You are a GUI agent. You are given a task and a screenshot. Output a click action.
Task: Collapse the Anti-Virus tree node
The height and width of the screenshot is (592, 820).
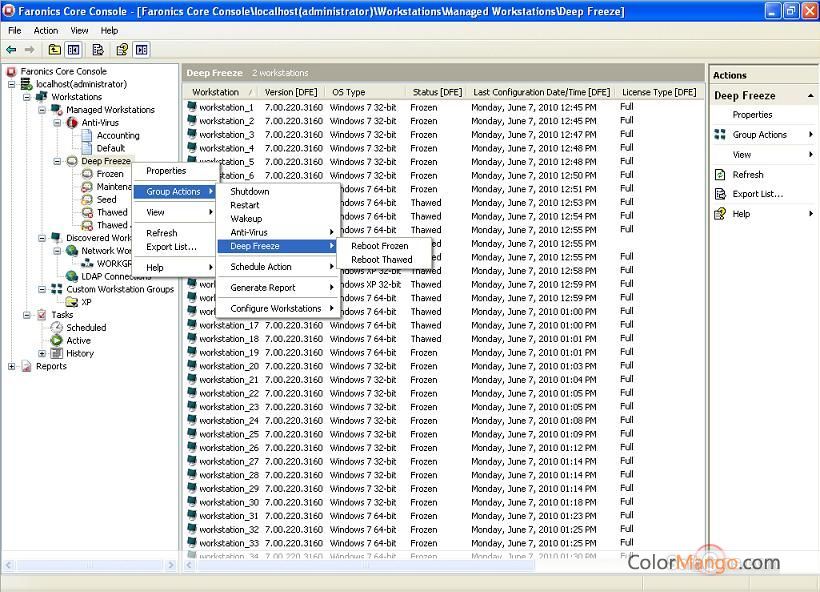tap(57, 122)
